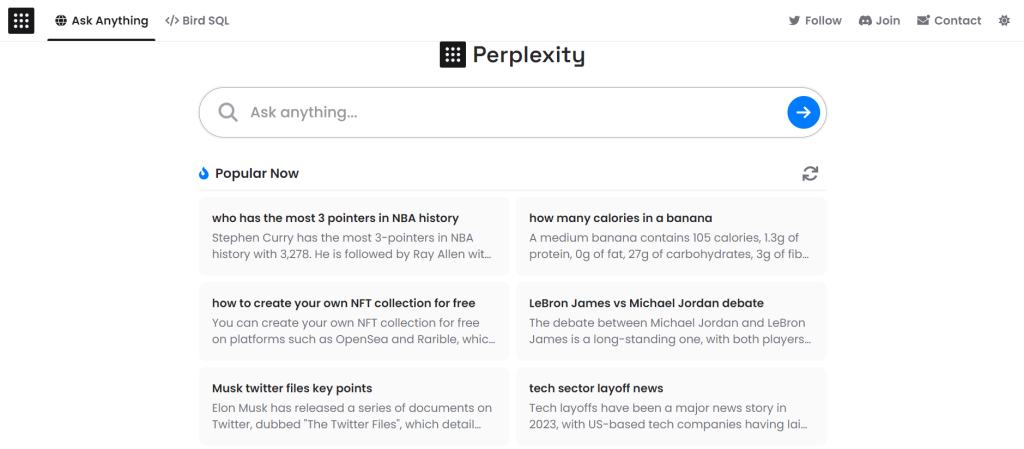
Task: Toggle the dark mode sun icon
Action: click(x=1004, y=21)
